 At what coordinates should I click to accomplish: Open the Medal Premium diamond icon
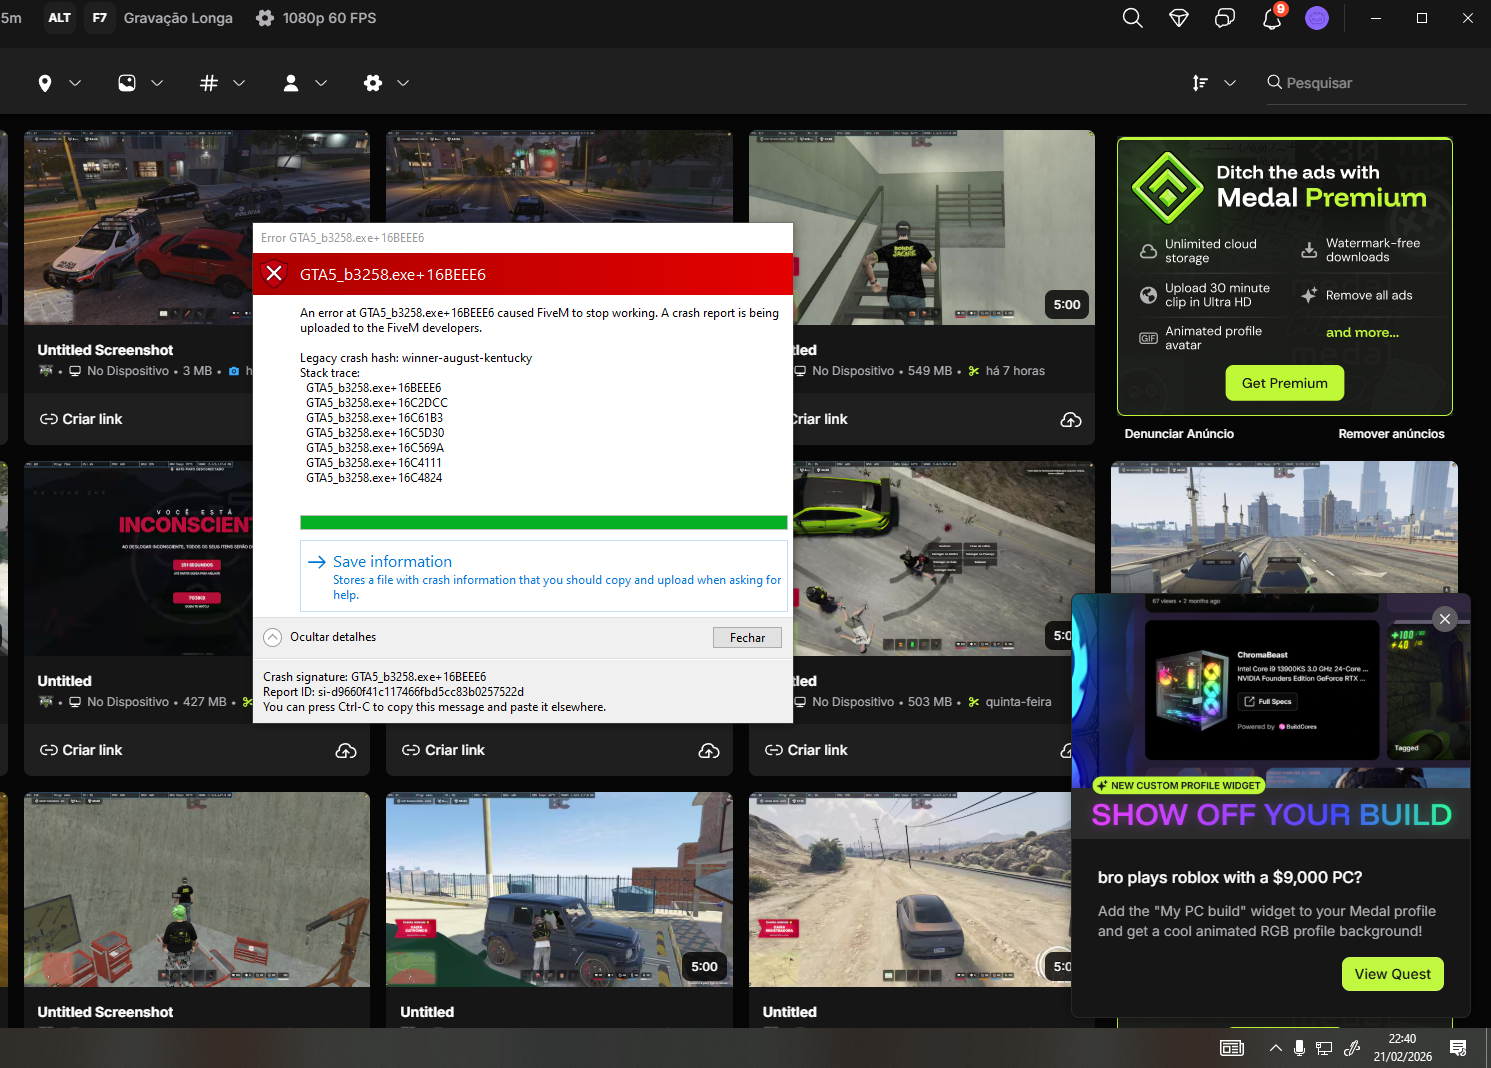pyautogui.click(x=1179, y=18)
